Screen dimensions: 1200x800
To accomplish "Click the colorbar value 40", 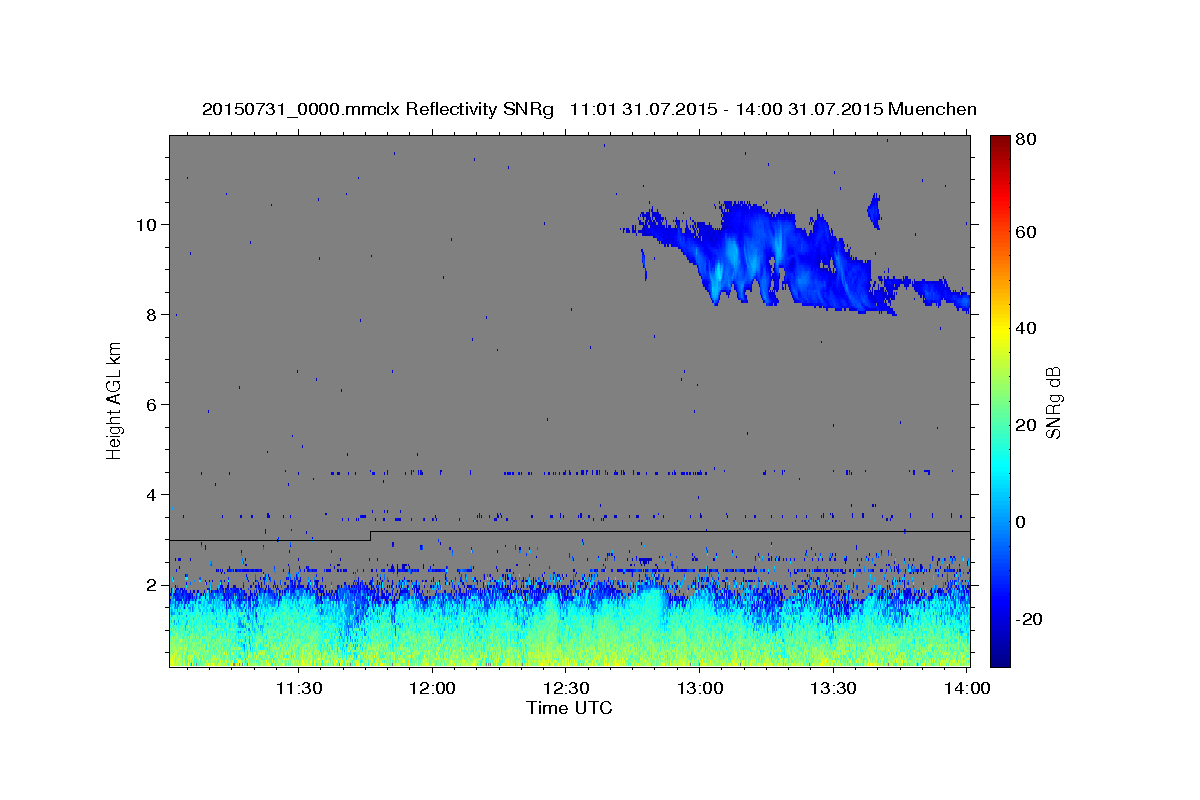I will (1025, 328).
